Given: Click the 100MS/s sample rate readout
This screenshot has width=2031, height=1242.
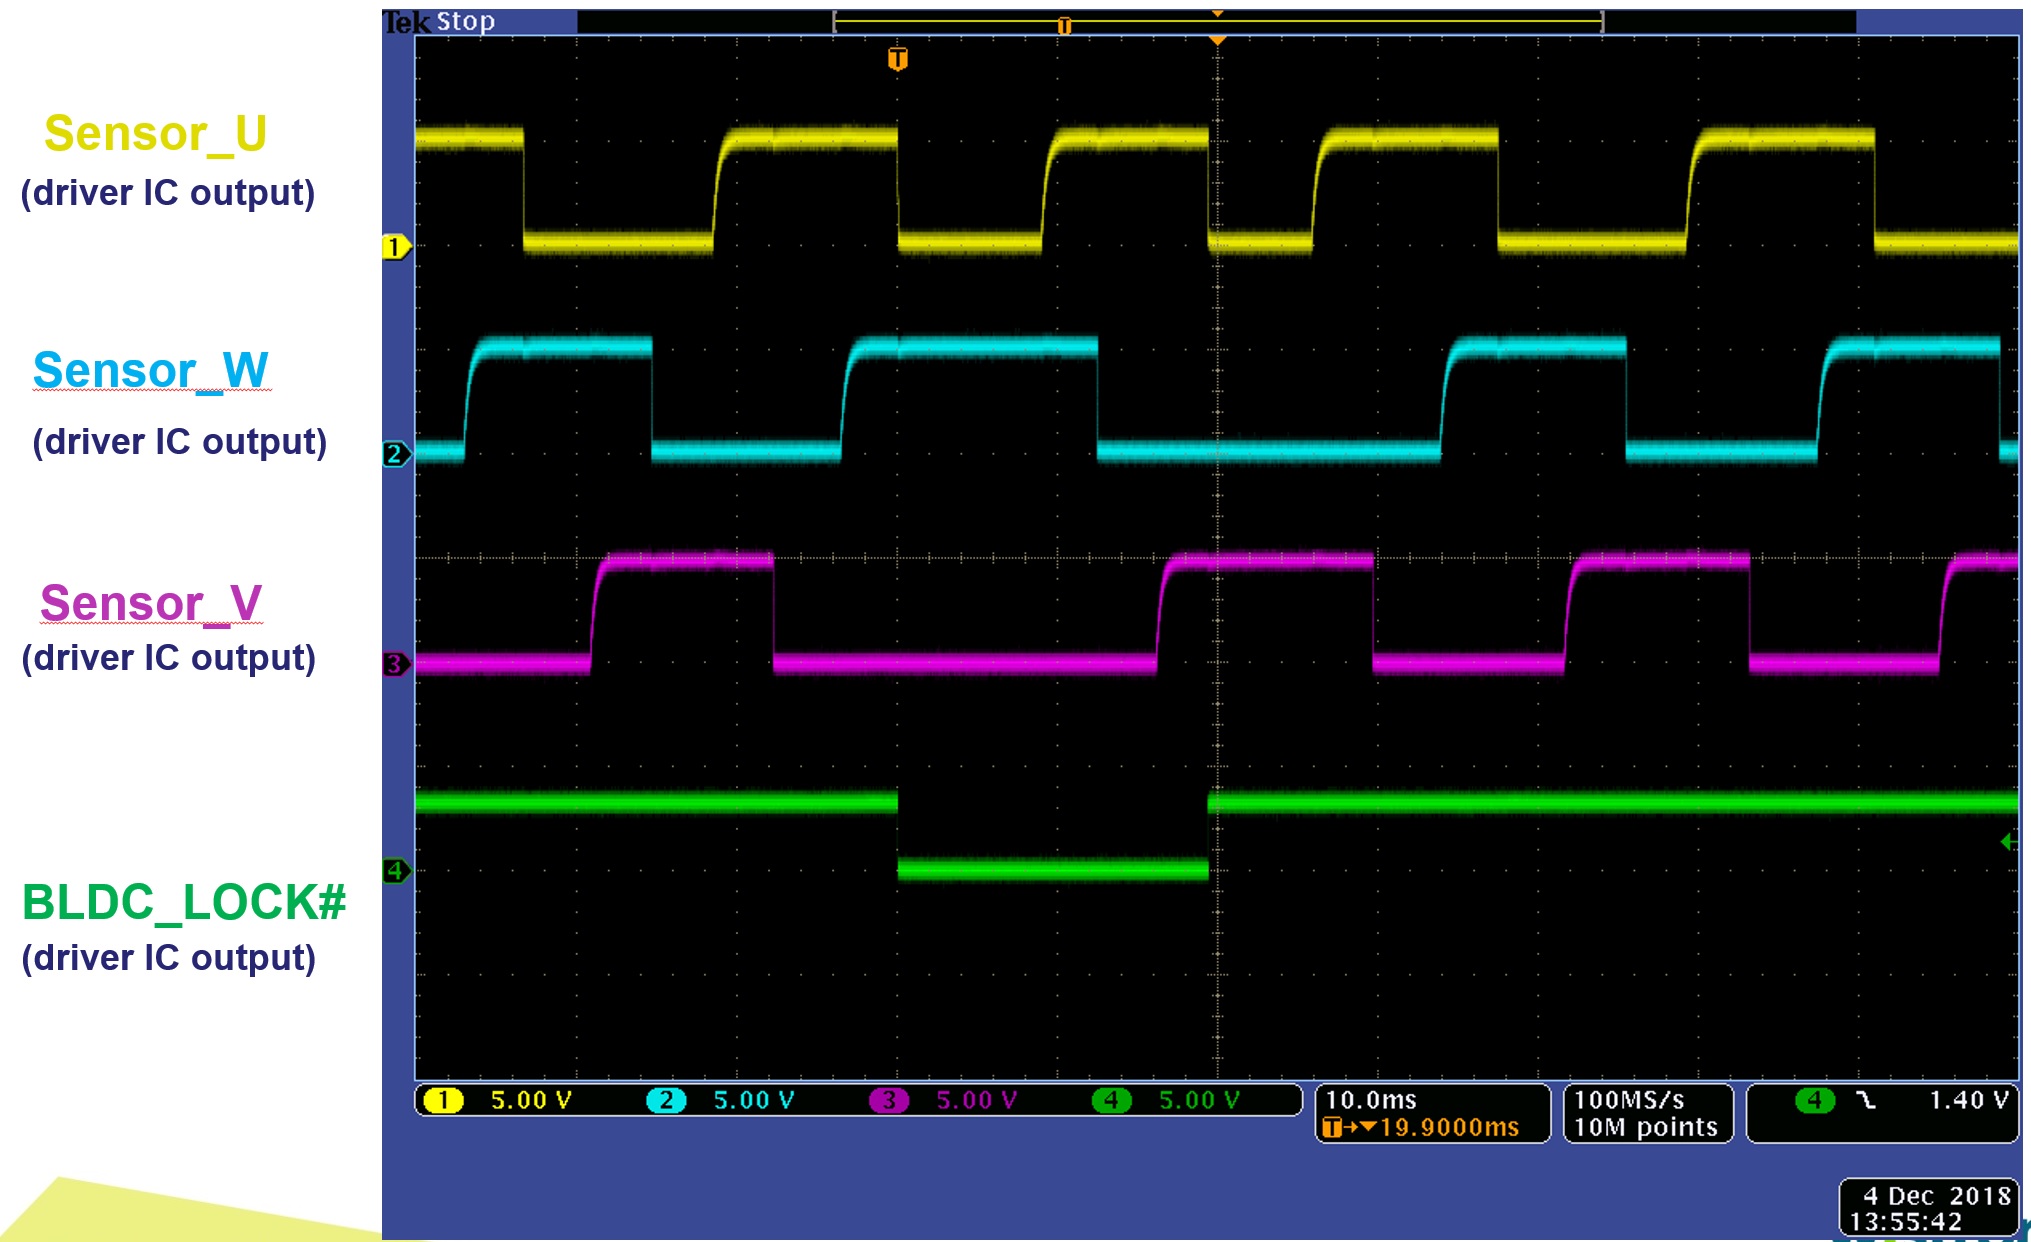Looking at the screenshot, I should pyautogui.click(x=1629, y=1100).
